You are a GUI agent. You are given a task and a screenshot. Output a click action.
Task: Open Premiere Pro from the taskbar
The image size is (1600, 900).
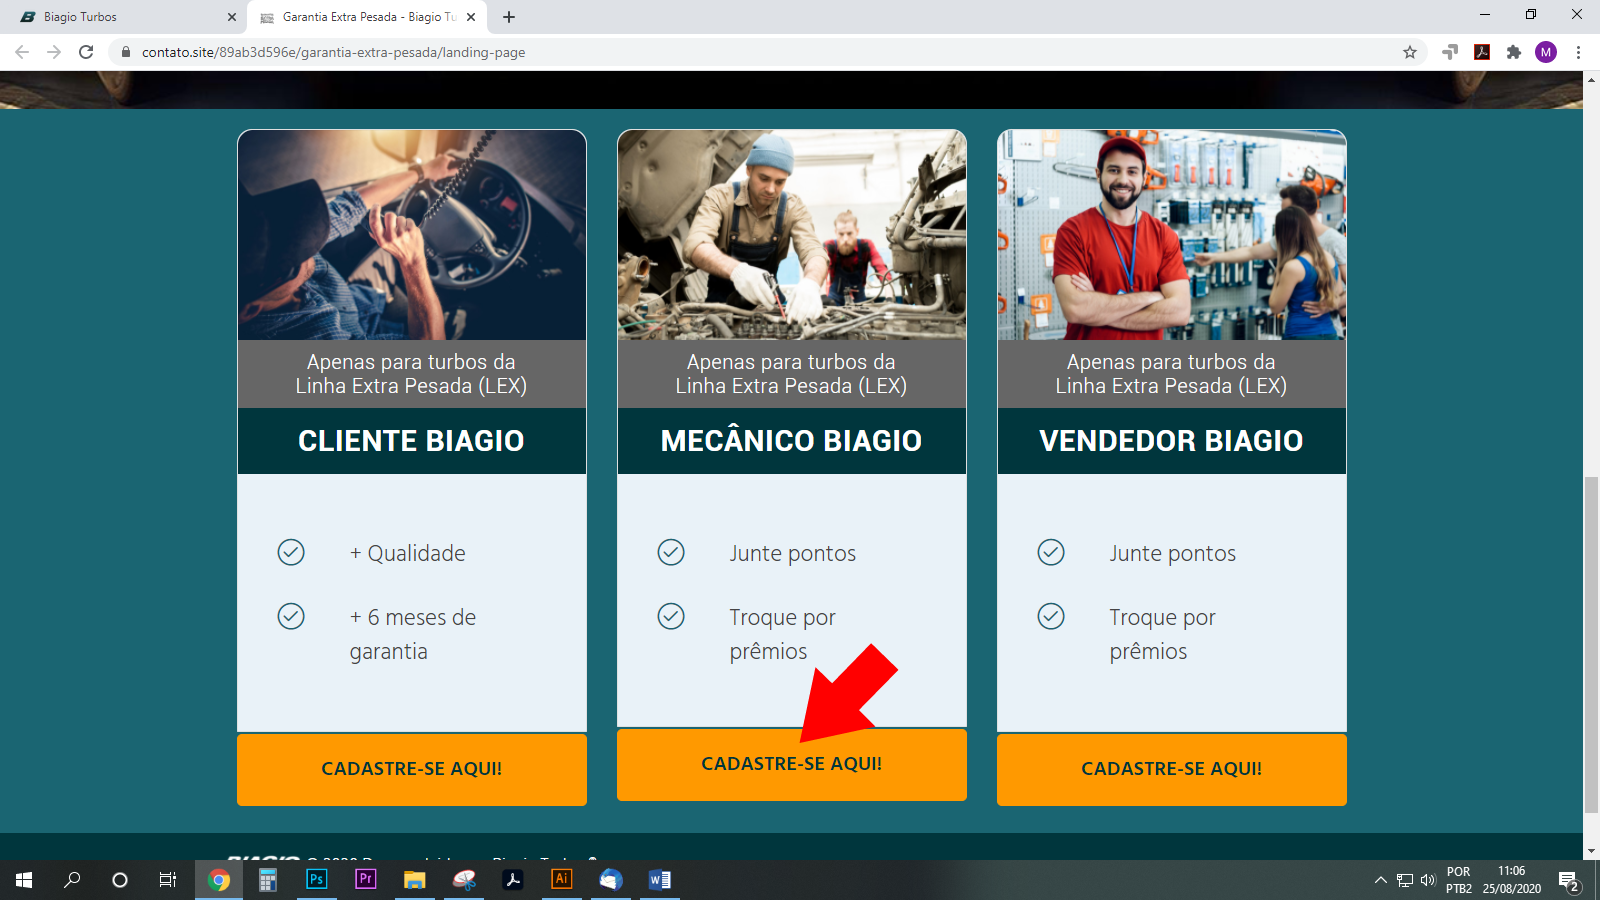[365, 880]
